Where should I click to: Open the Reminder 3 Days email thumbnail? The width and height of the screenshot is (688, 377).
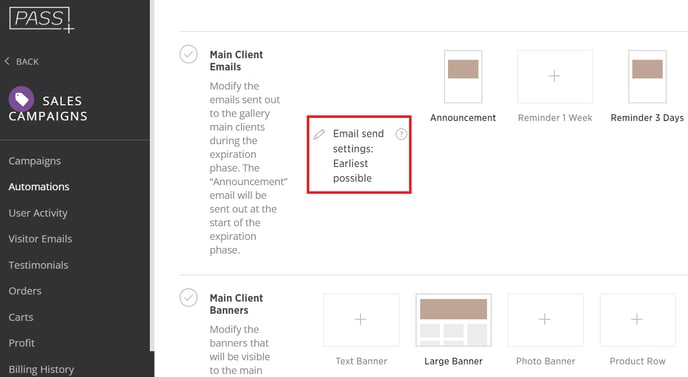tap(647, 76)
